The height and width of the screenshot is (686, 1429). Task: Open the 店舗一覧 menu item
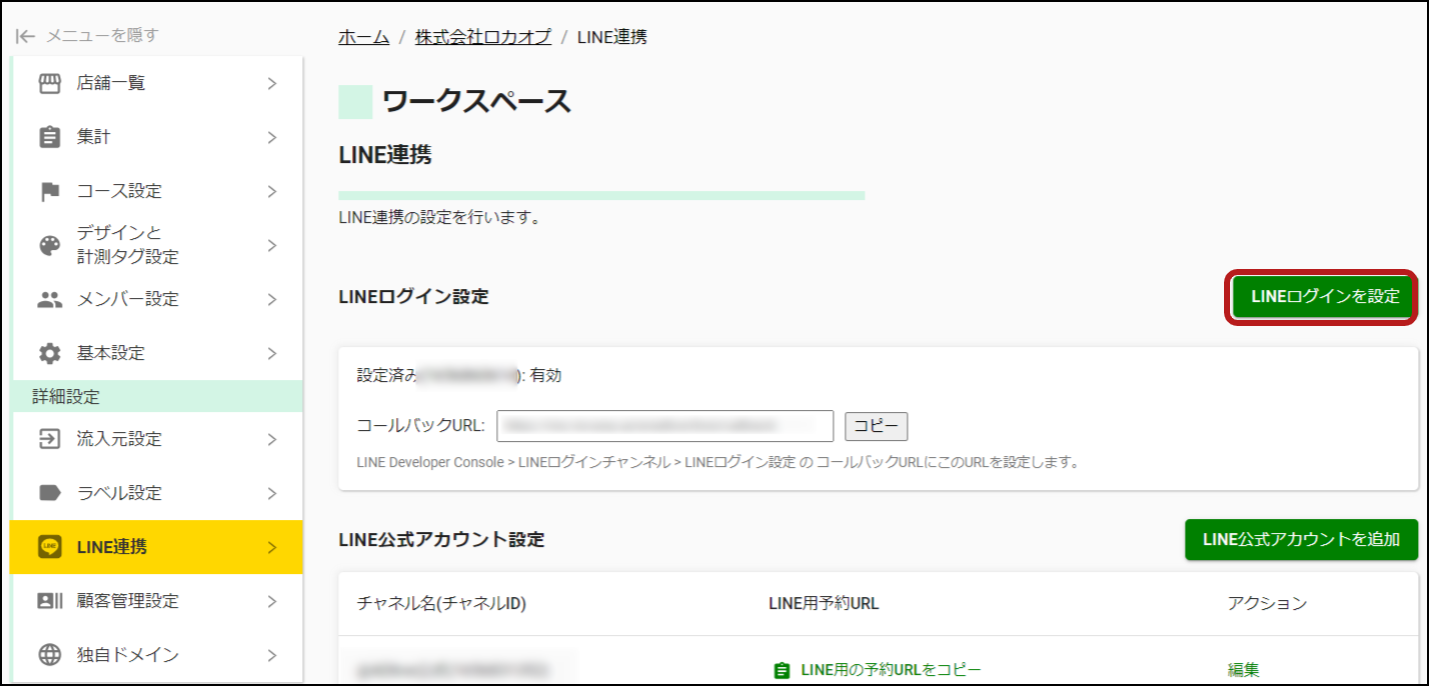(x=156, y=84)
